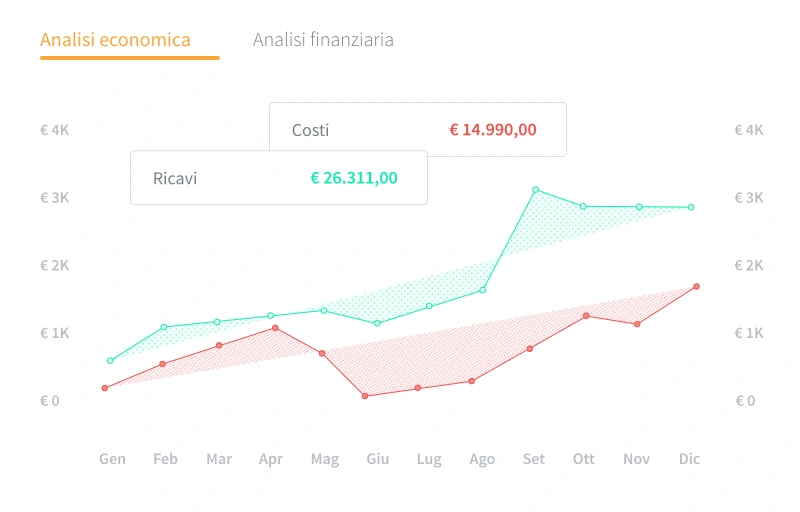
Task: Select the last green data point for Dic
Action: (x=691, y=207)
